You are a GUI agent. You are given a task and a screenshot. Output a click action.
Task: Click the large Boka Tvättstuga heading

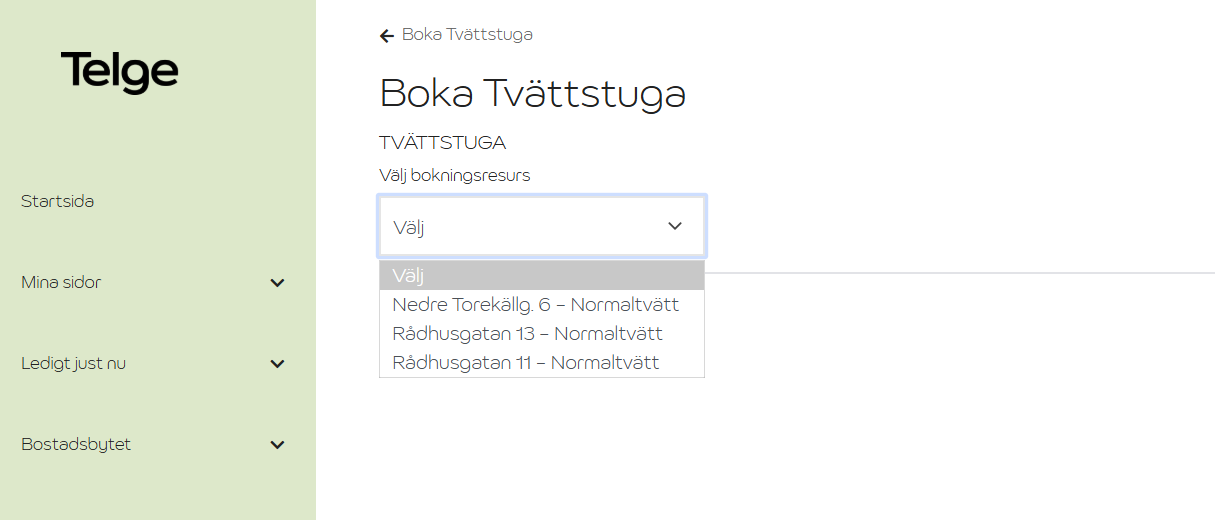[x=533, y=94]
